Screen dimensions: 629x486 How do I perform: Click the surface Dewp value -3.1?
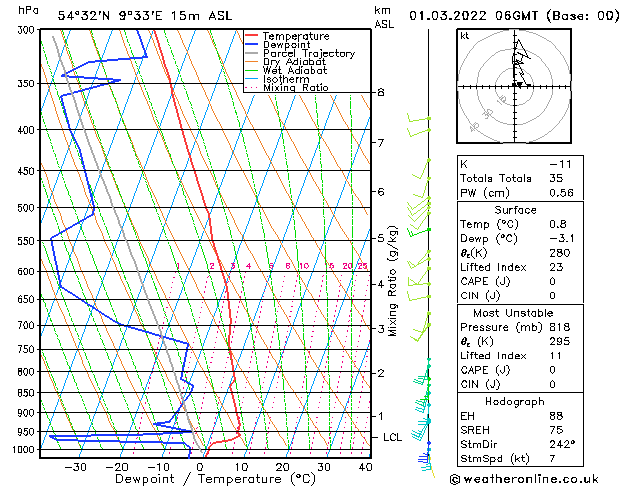click(562, 238)
